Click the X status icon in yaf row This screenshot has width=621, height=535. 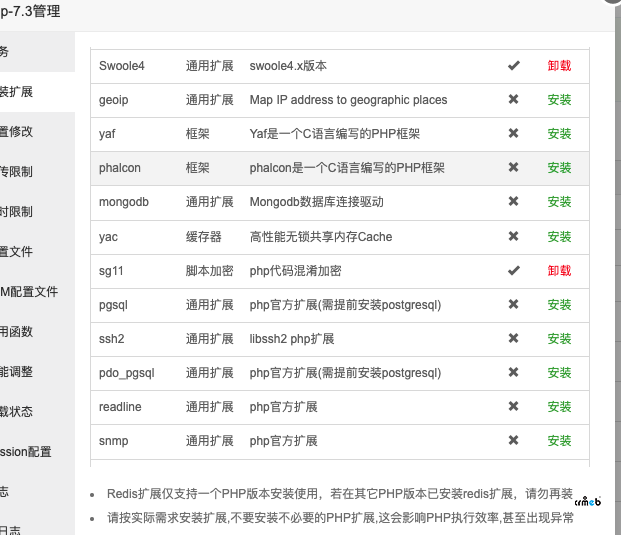[x=513, y=134]
